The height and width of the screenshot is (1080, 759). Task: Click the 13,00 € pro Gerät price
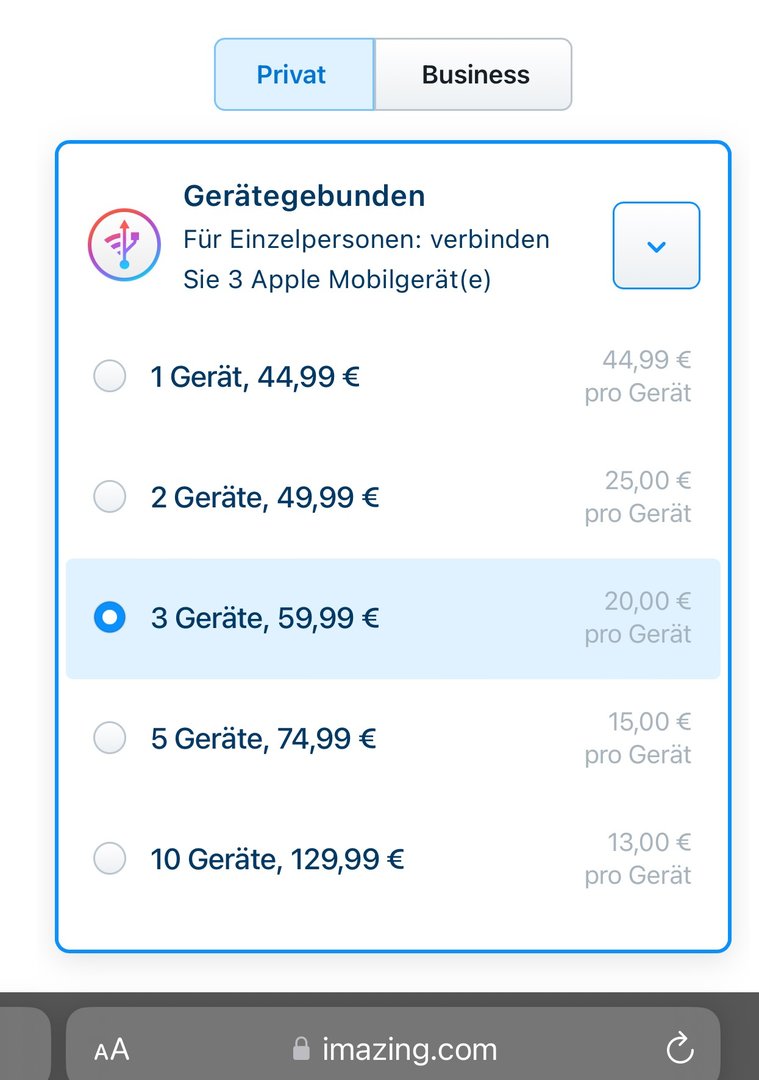(x=638, y=859)
